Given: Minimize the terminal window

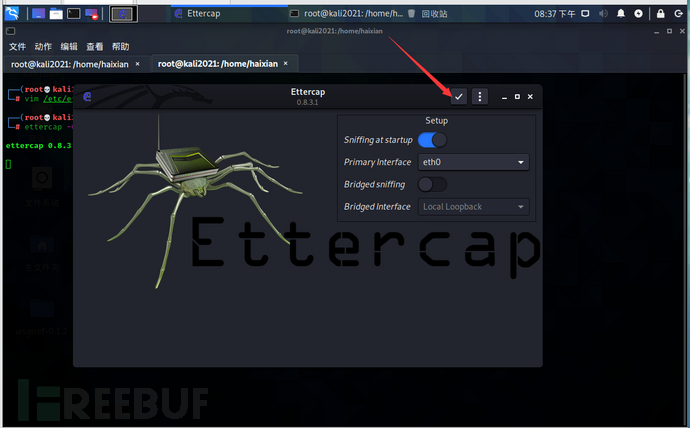Looking at the screenshot, I should pyautogui.click(x=657, y=31).
